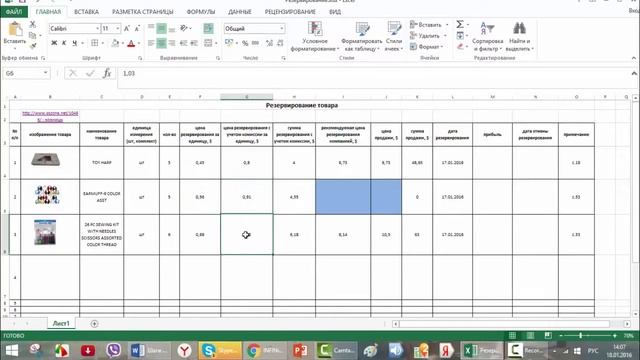Open the Сортировка и фильтр dropdown
640x360 pixels.
[487, 36]
